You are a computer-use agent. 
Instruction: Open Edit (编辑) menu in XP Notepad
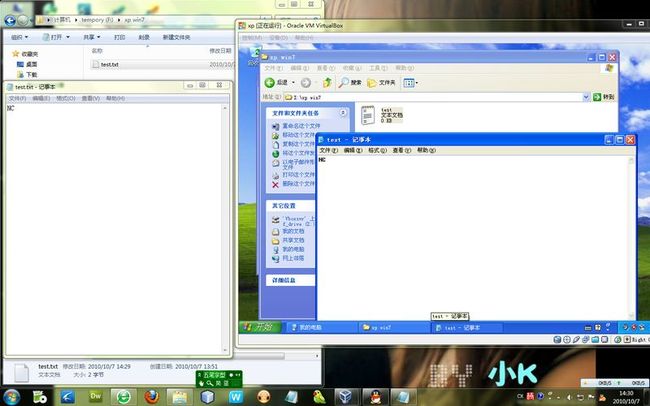click(x=353, y=150)
